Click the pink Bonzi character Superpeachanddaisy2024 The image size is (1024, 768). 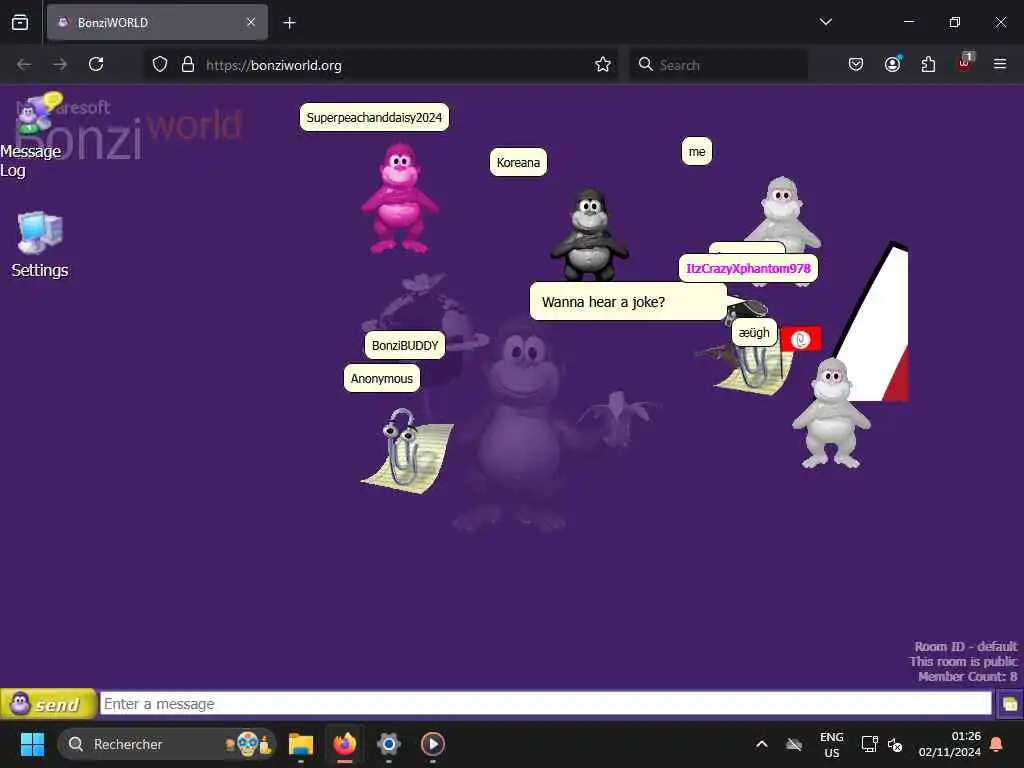coord(399,198)
